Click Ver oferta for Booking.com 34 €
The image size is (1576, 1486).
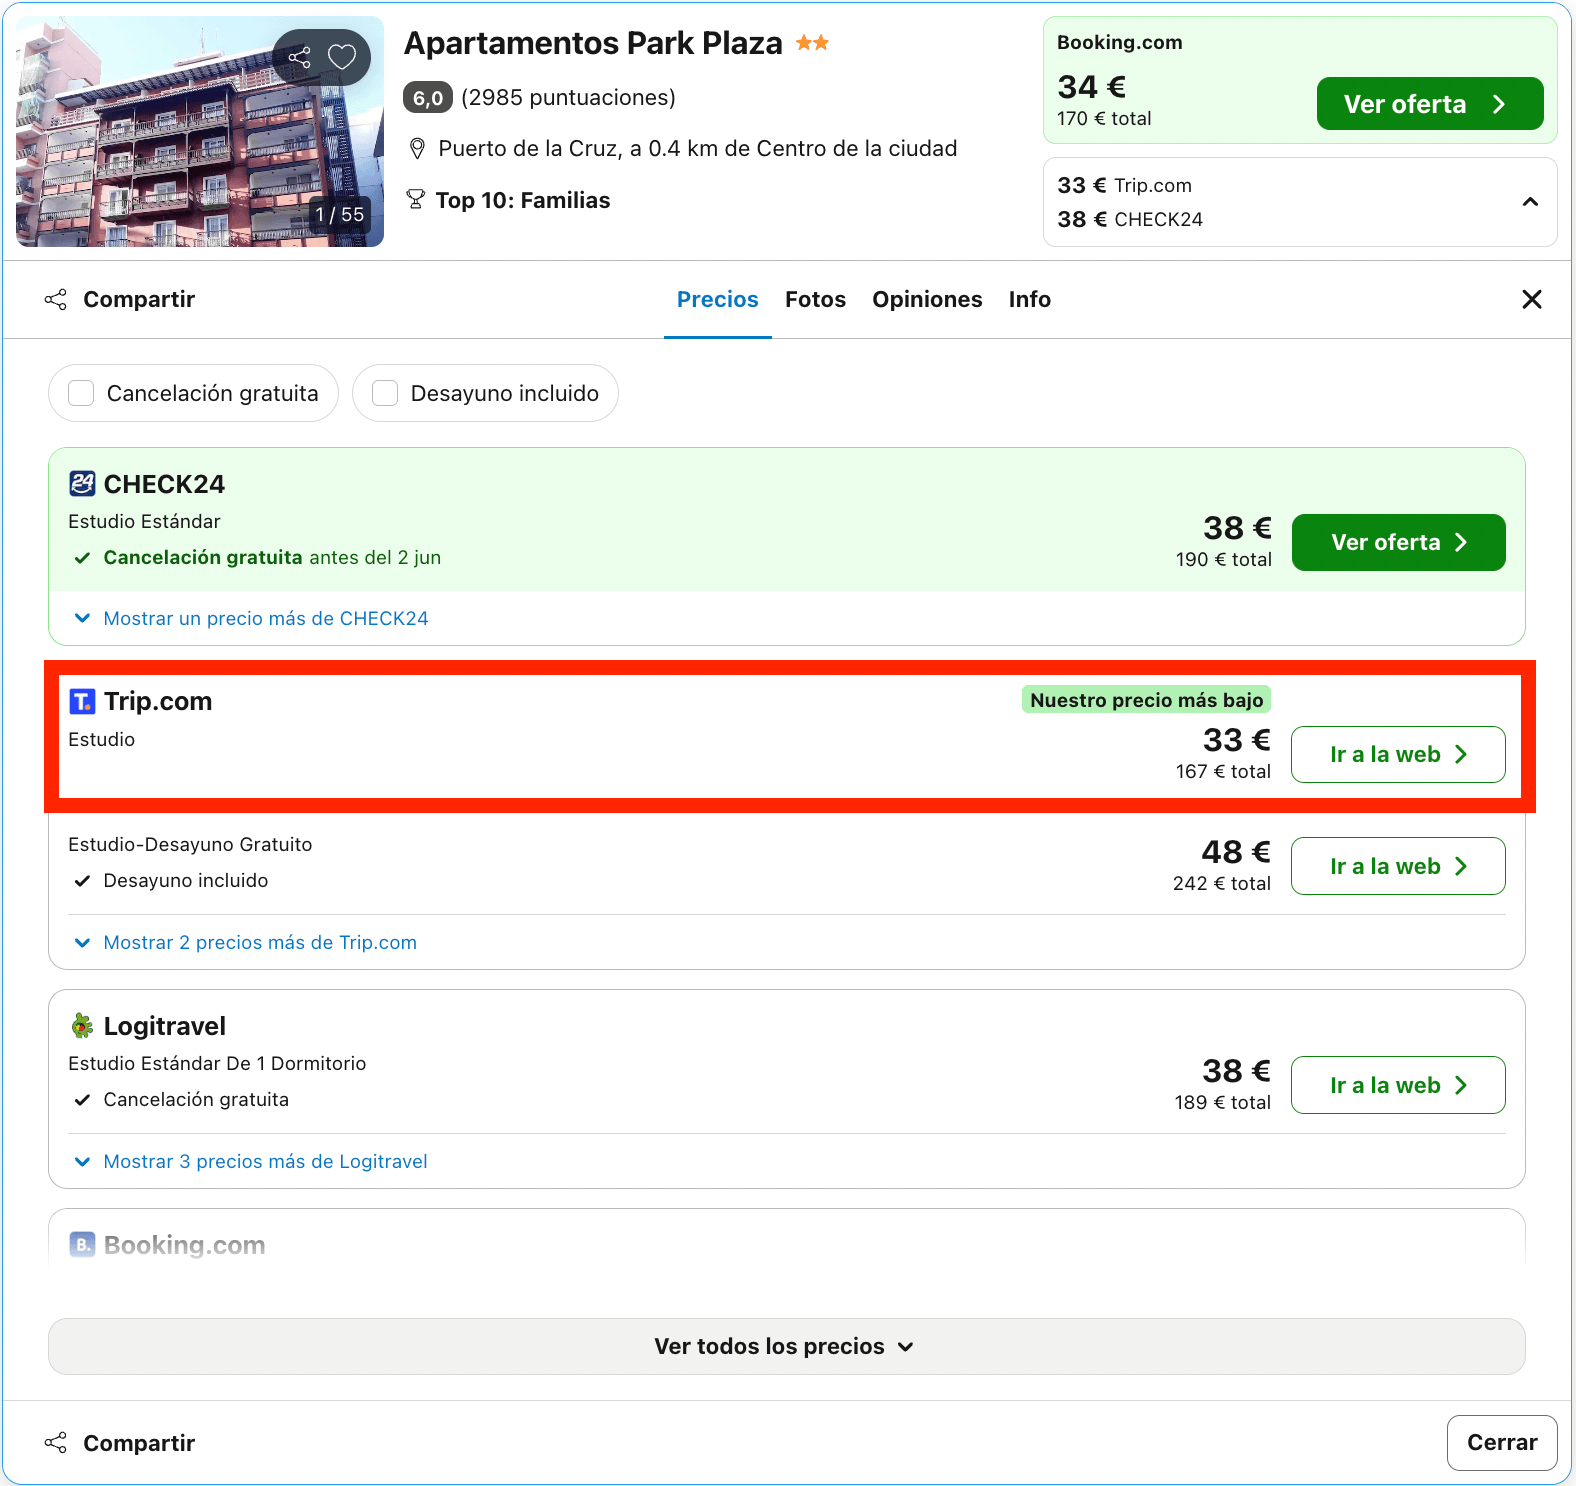coord(1429,104)
